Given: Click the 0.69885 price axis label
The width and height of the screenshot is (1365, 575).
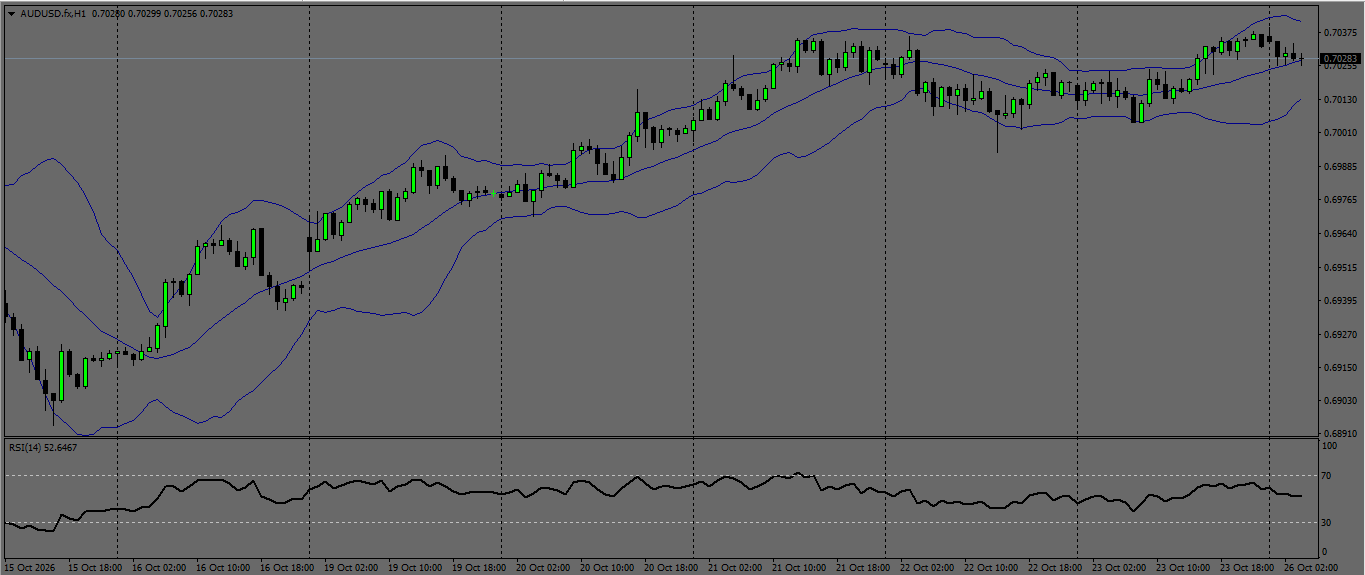Looking at the screenshot, I should click(x=1339, y=167).
